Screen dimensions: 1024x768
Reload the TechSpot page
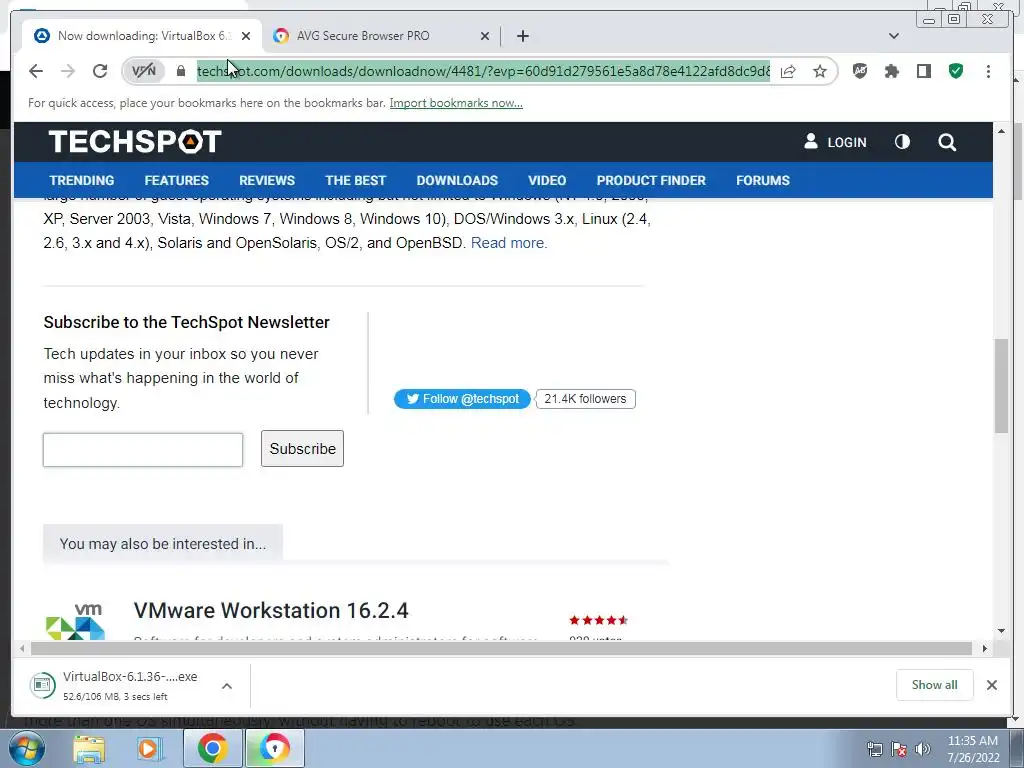100,71
